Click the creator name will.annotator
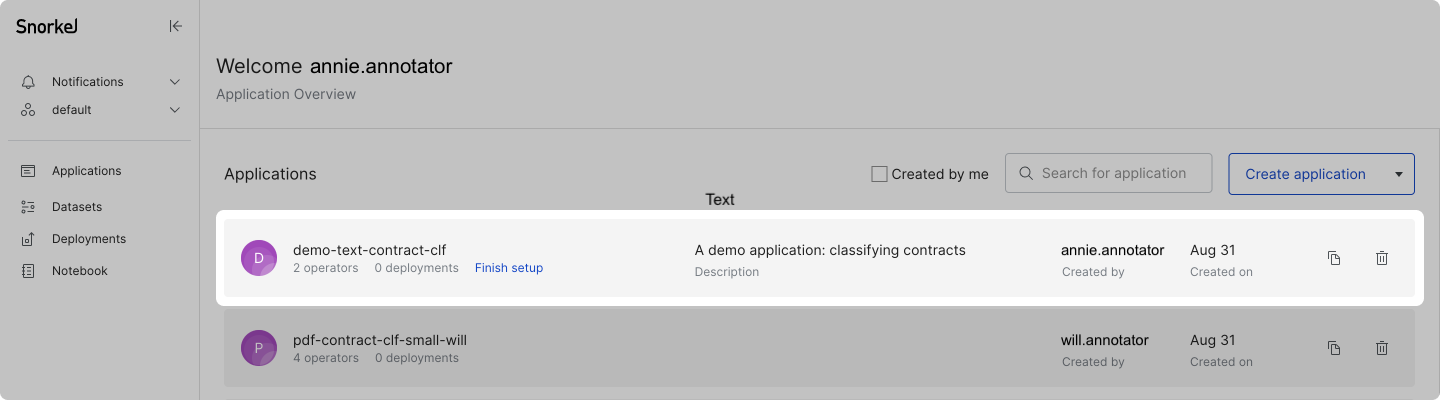Image resolution: width=1440 pixels, height=400 pixels. pos(1105,340)
